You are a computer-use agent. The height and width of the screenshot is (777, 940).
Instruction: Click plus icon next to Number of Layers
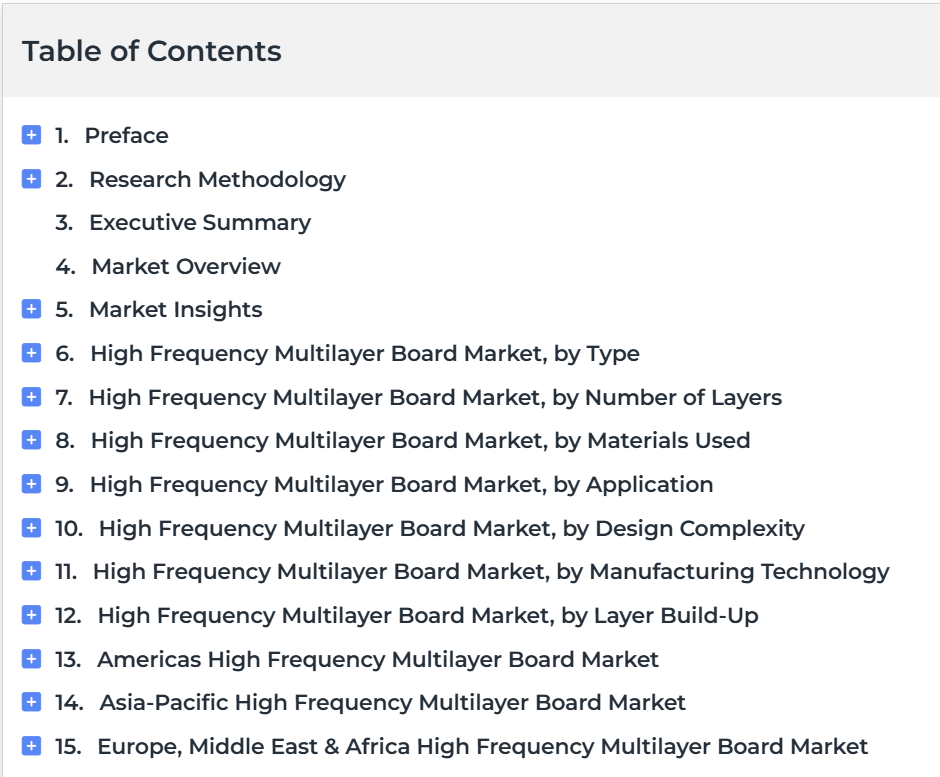point(31,397)
